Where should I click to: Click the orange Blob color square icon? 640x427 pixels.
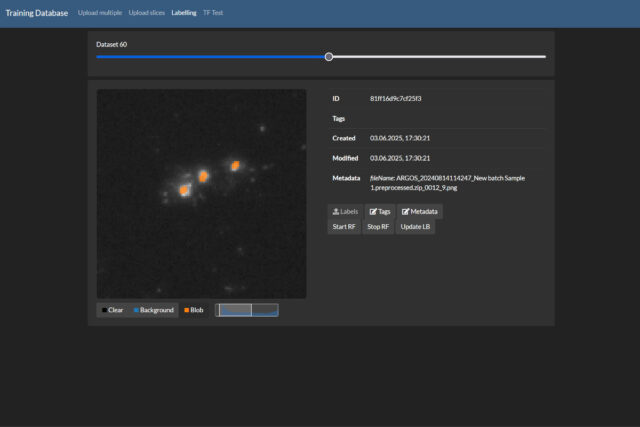[x=186, y=310]
